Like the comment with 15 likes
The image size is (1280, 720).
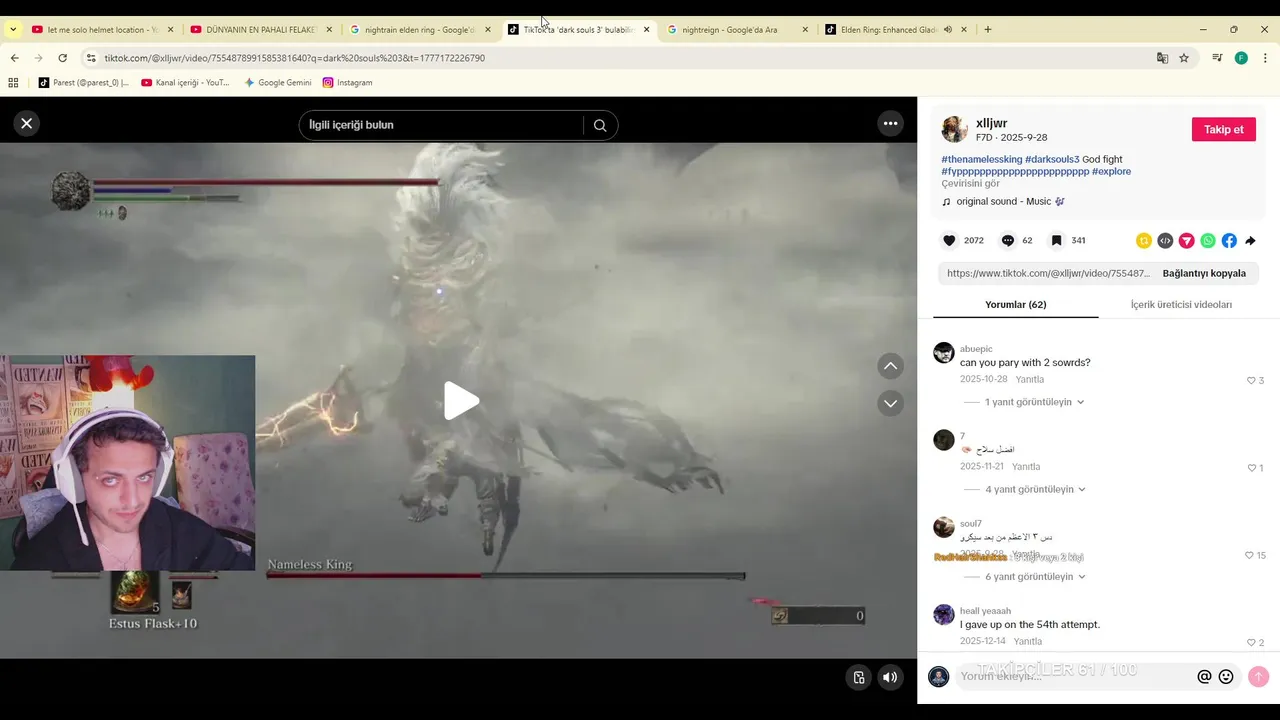pyautogui.click(x=1249, y=555)
